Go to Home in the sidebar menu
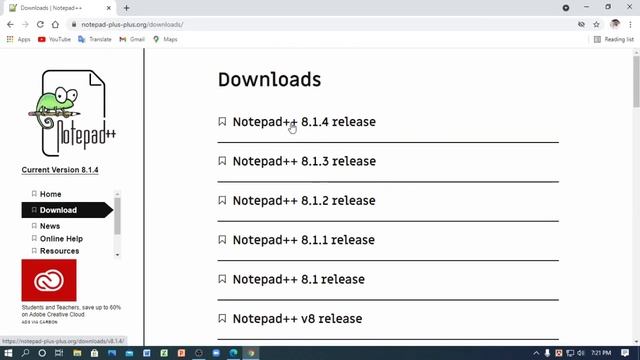 (51, 194)
